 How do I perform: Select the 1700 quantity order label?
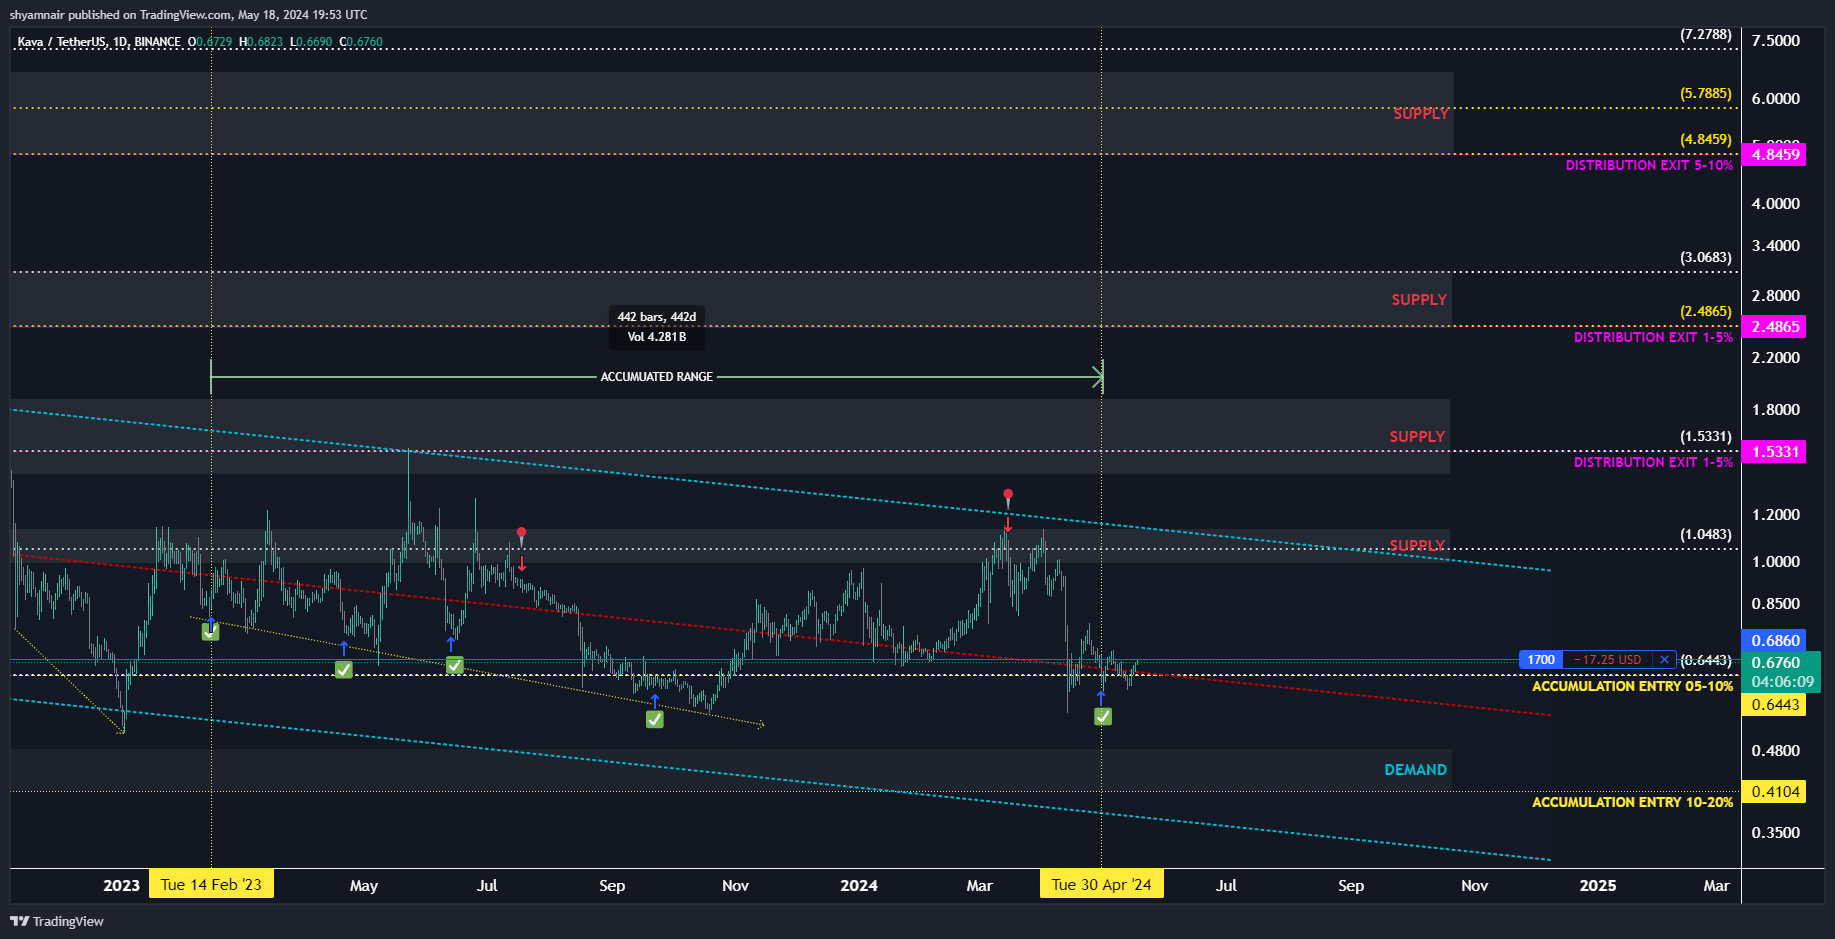pyautogui.click(x=1541, y=660)
